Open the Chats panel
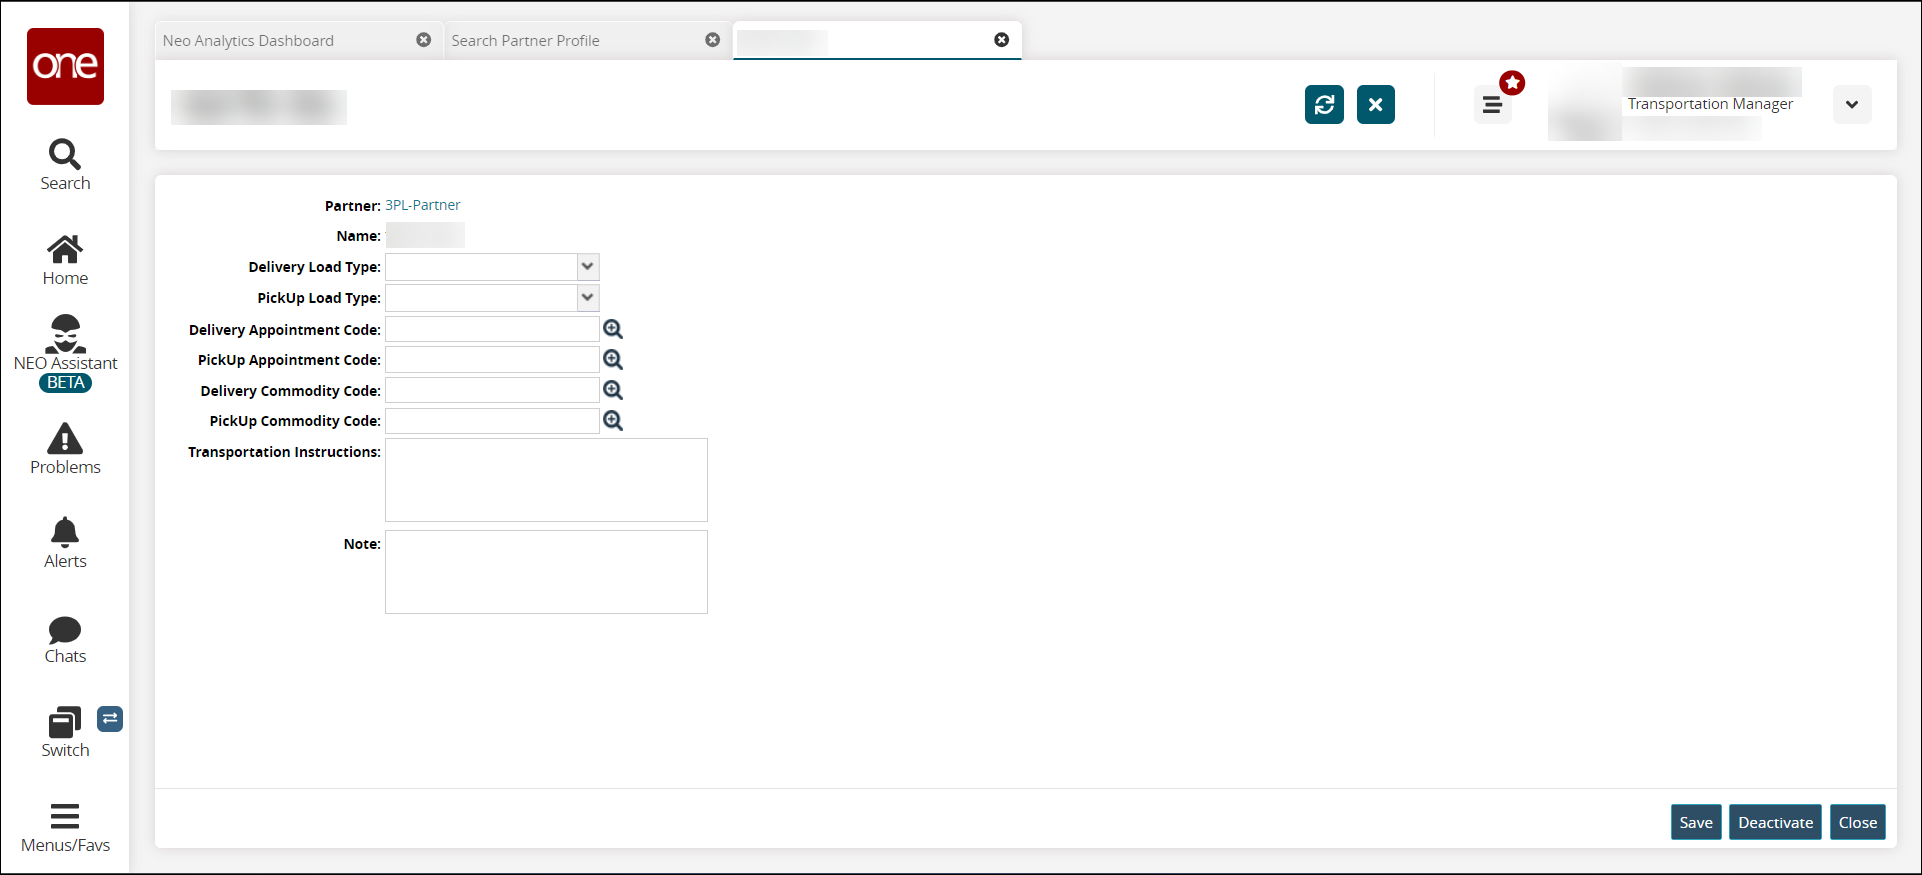The height and width of the screenshot is (875, 1922). click(x=65, y=640)
